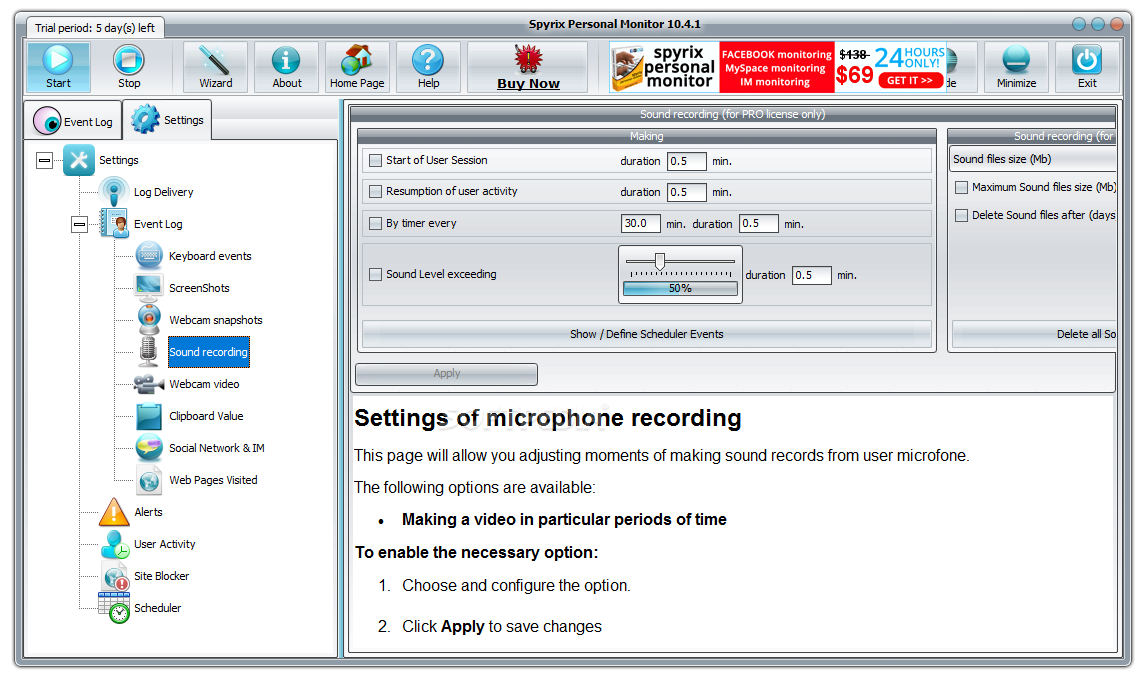Click the Spyrix personal monitor ad banner
This screenshot has width=1147, height=678.
pos(778,67)
